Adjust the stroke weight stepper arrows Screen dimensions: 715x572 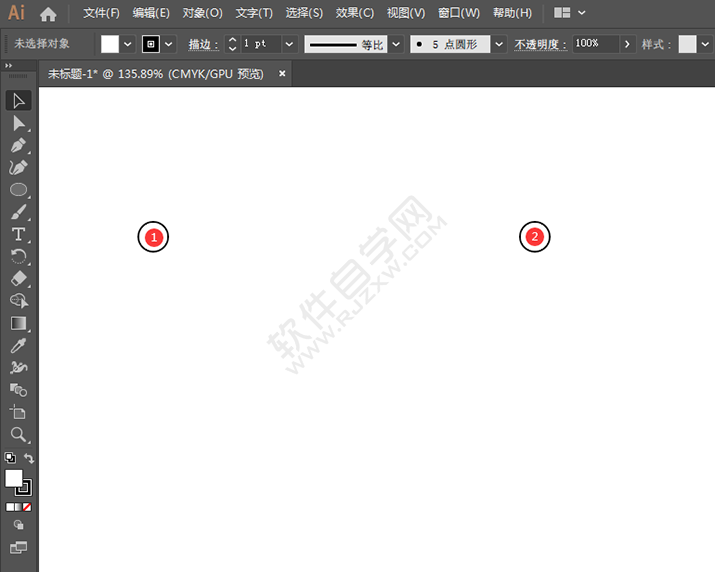click(x=232, y=44)
